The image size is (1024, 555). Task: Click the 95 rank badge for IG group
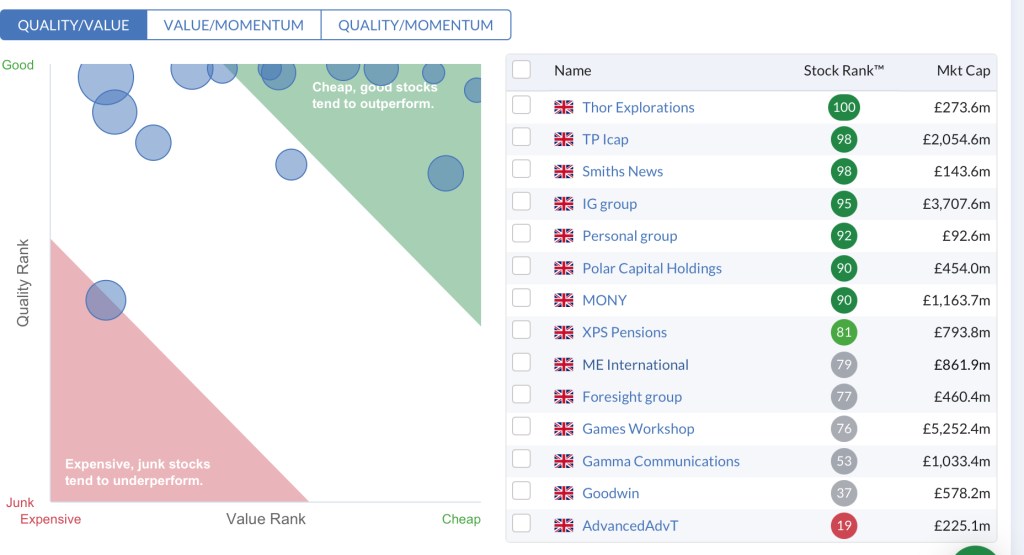pyautogui.click(x=844, y=204)
